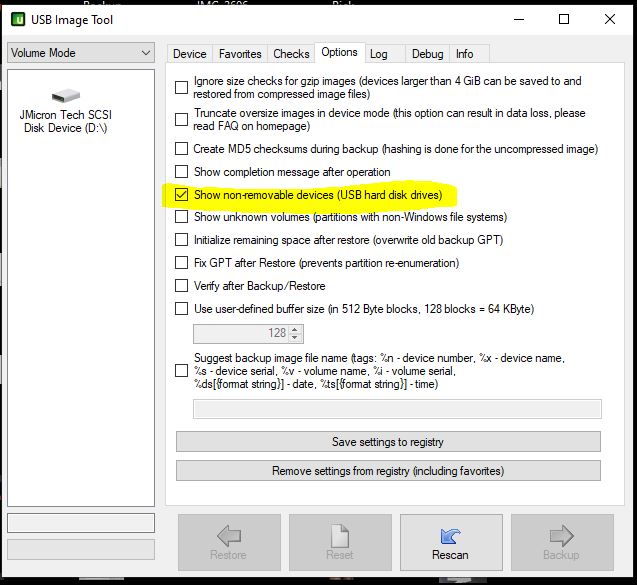Click the Rescan icon button
Viewport: 637px width, 585px height.
451,542
